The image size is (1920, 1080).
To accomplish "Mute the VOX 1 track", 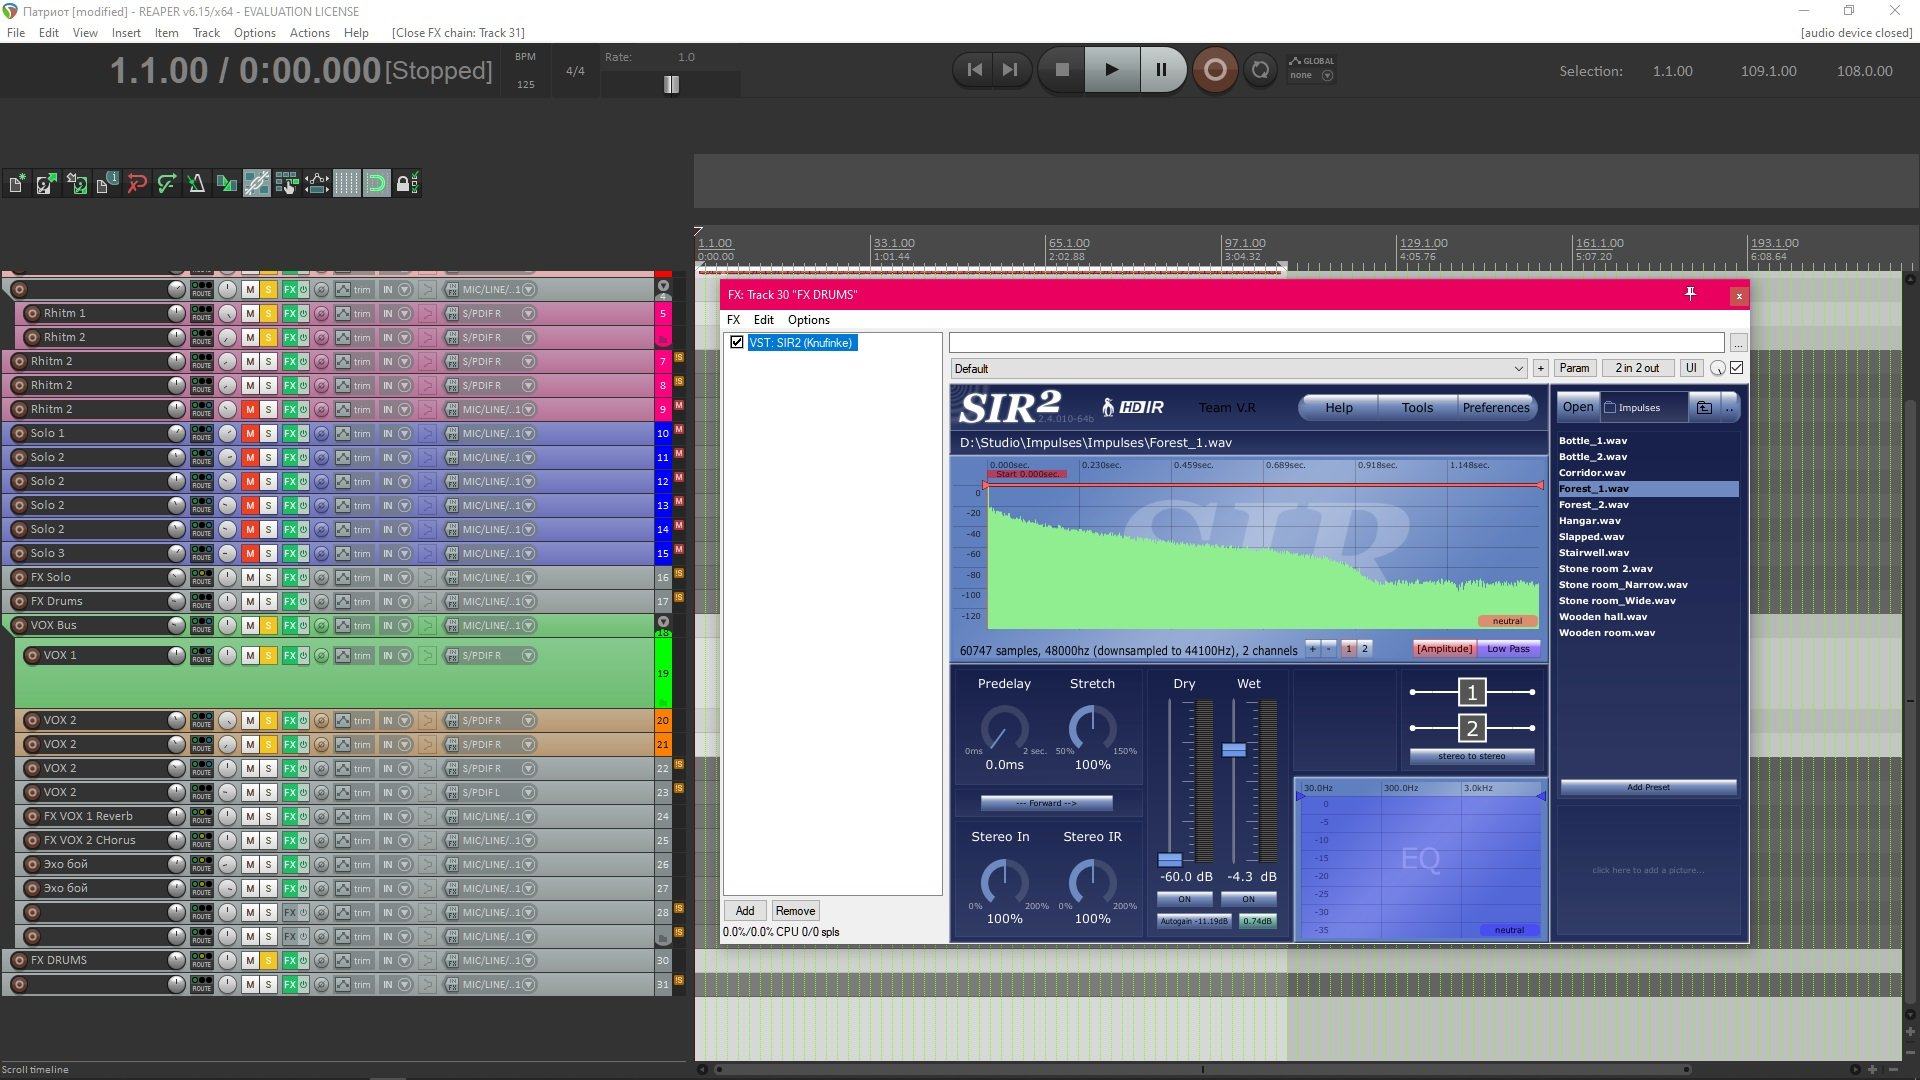I will 250,656.
